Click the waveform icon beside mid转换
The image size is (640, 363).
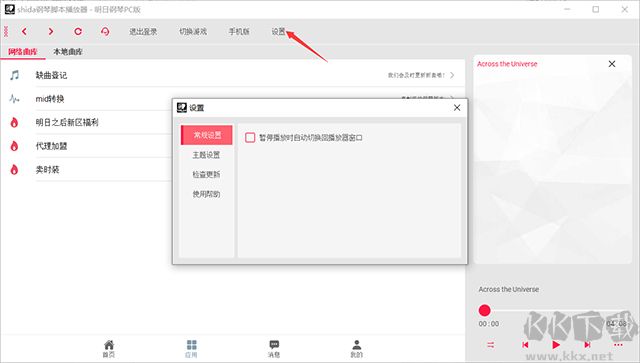pos(14,99)
